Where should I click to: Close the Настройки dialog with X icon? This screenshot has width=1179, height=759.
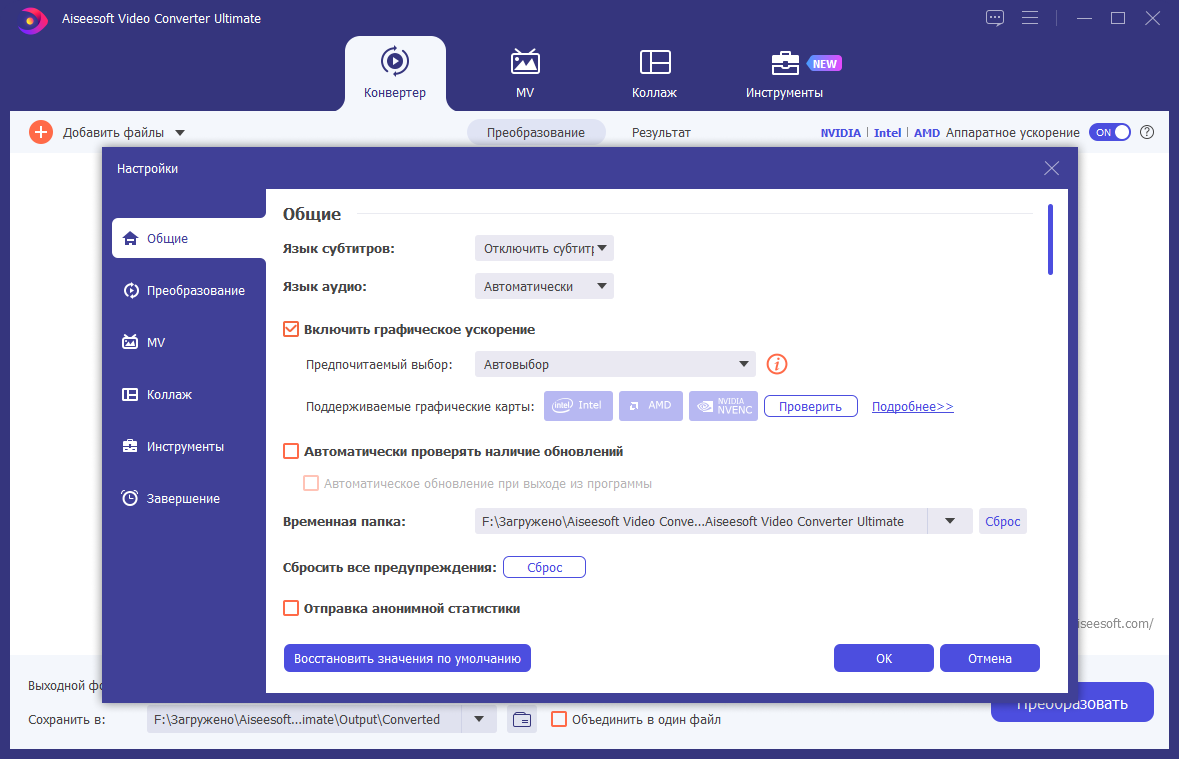1051,168
